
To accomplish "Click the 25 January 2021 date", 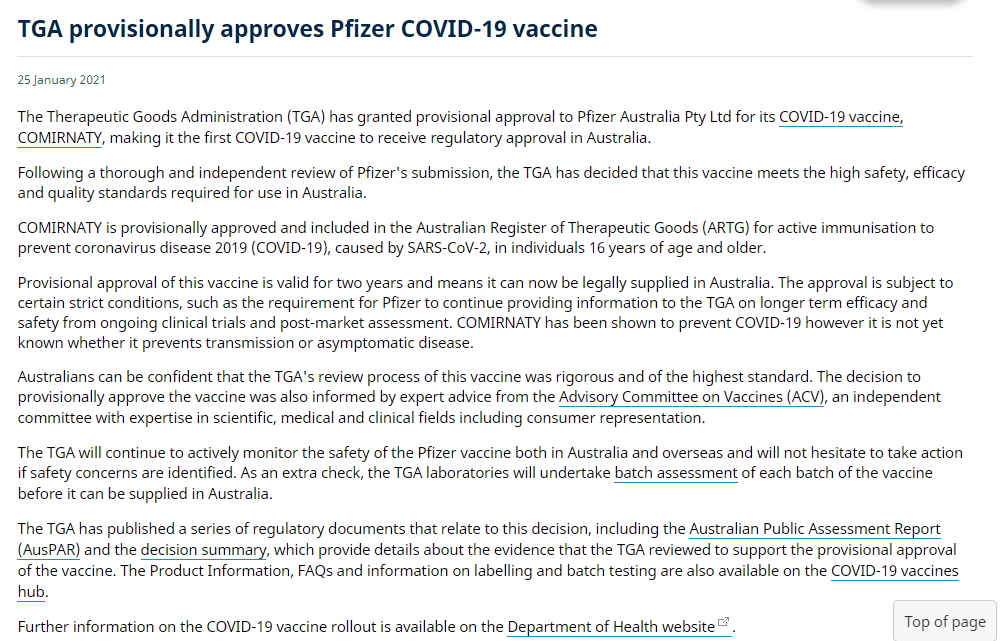I will [x=62, y=80].
